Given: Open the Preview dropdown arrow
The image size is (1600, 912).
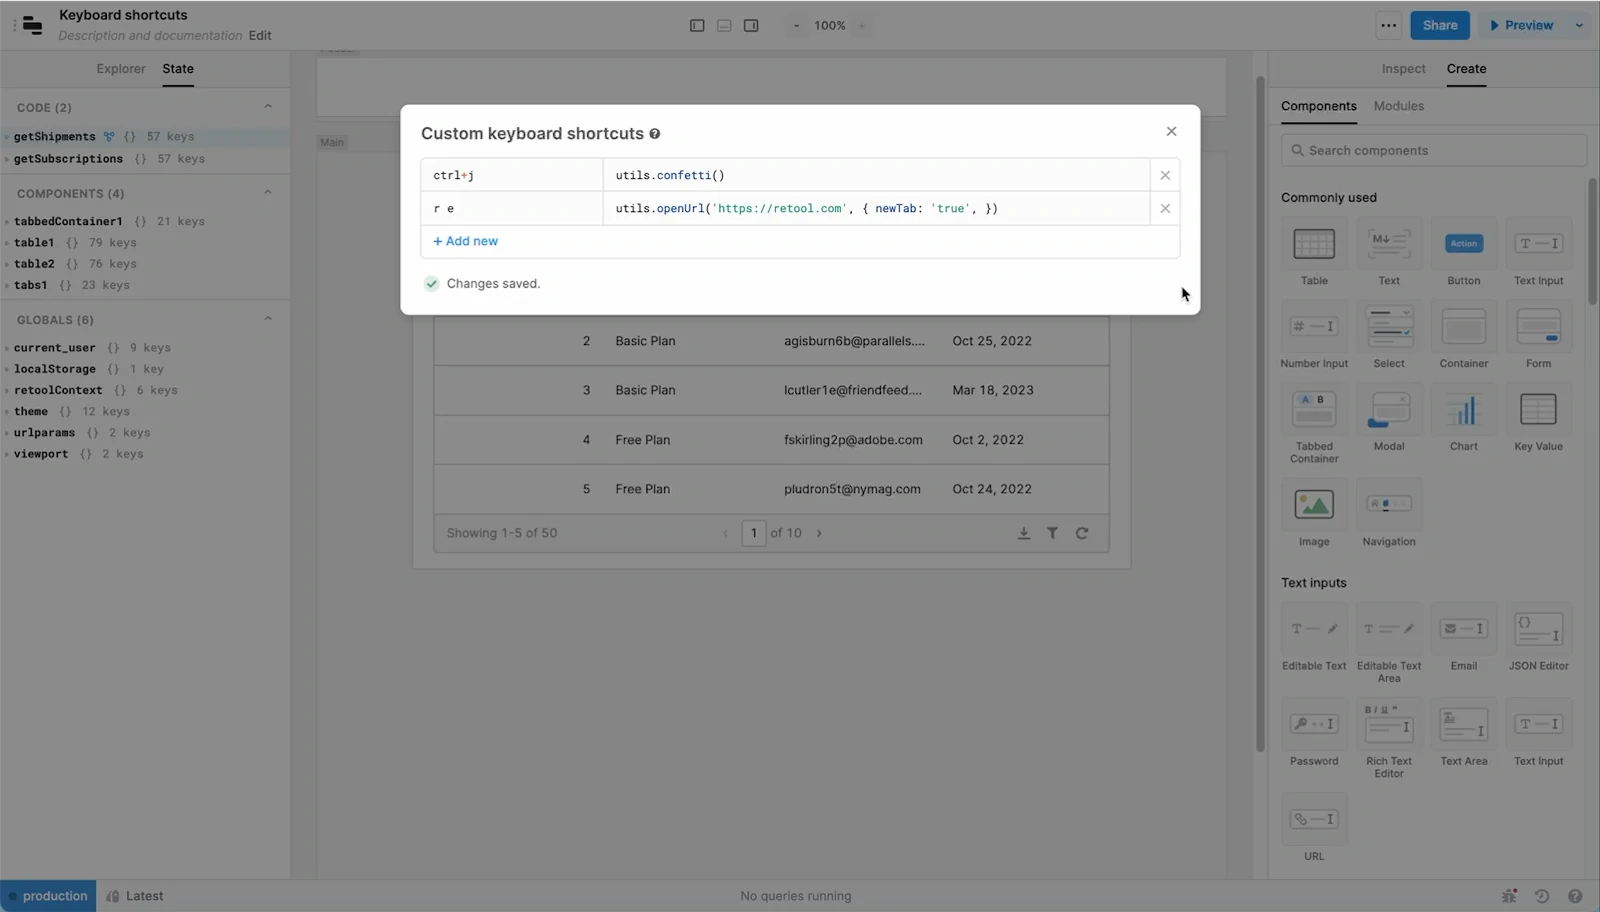Looking at the screenshot, I should click(1579, 25).
